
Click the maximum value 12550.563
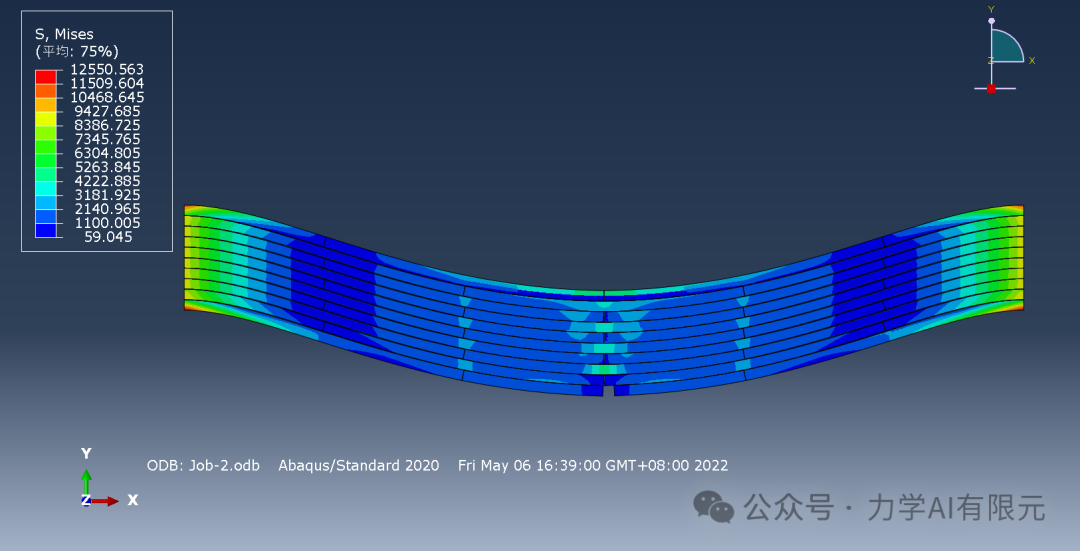pos(107,70)
